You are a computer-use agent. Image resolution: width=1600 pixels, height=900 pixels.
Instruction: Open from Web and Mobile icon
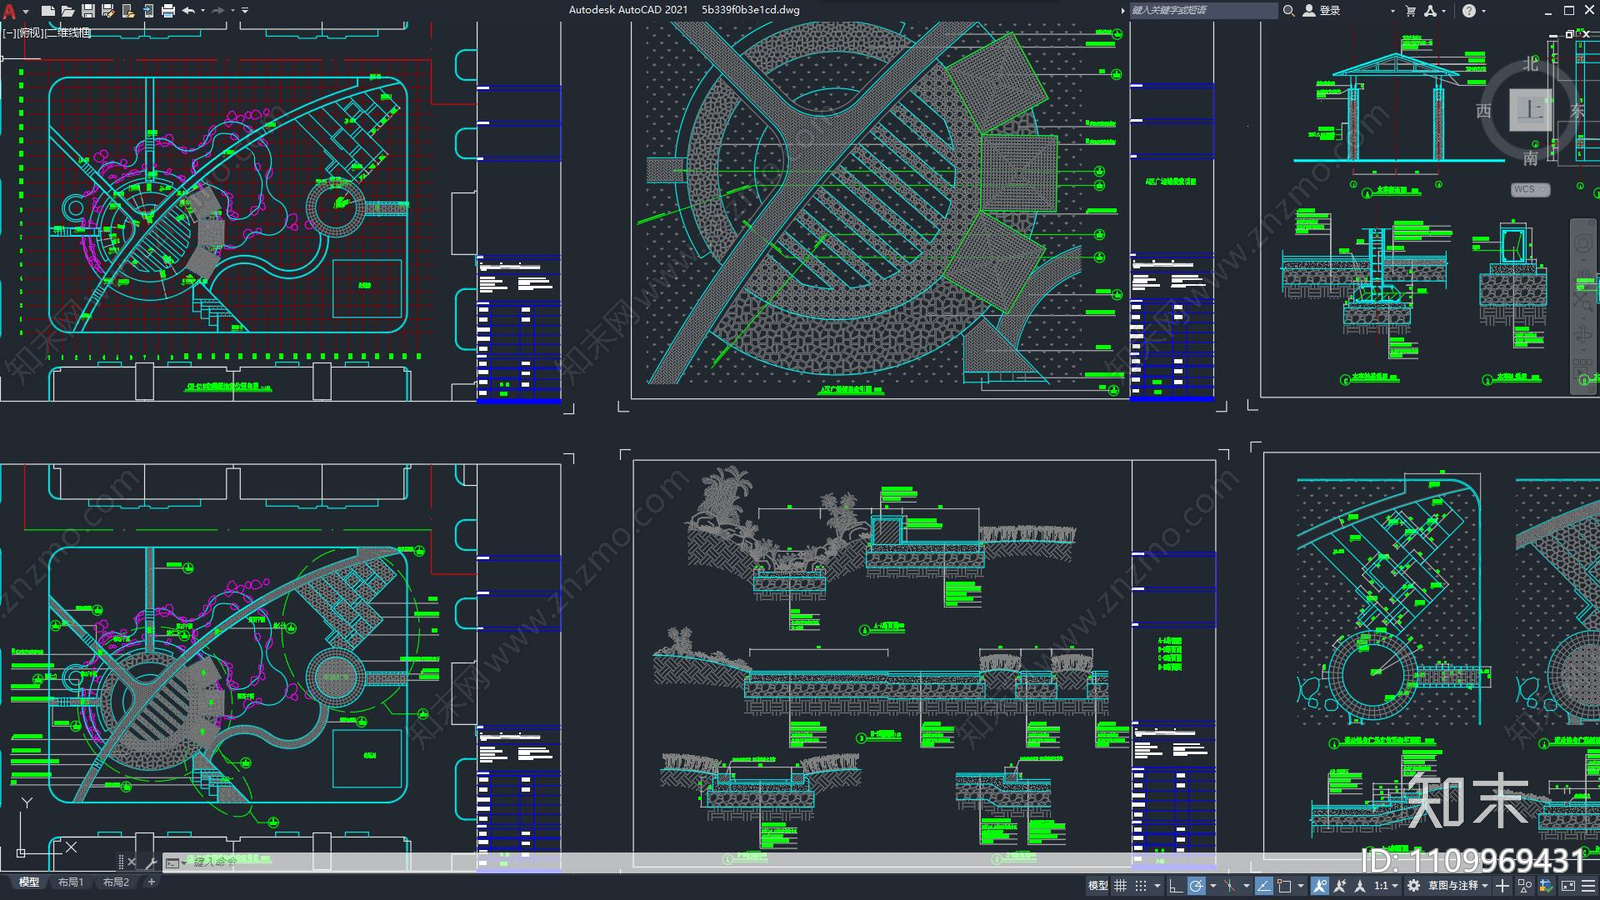coord(128,11)
